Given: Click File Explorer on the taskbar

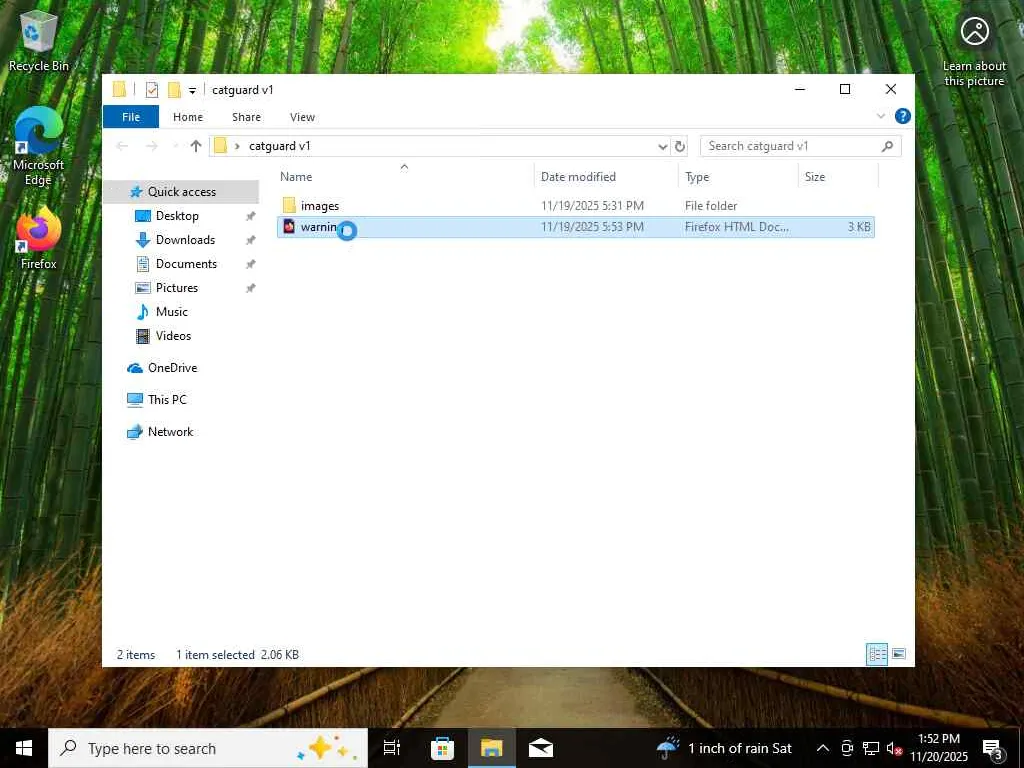Looking at the screenshot, I should [492, 748].
